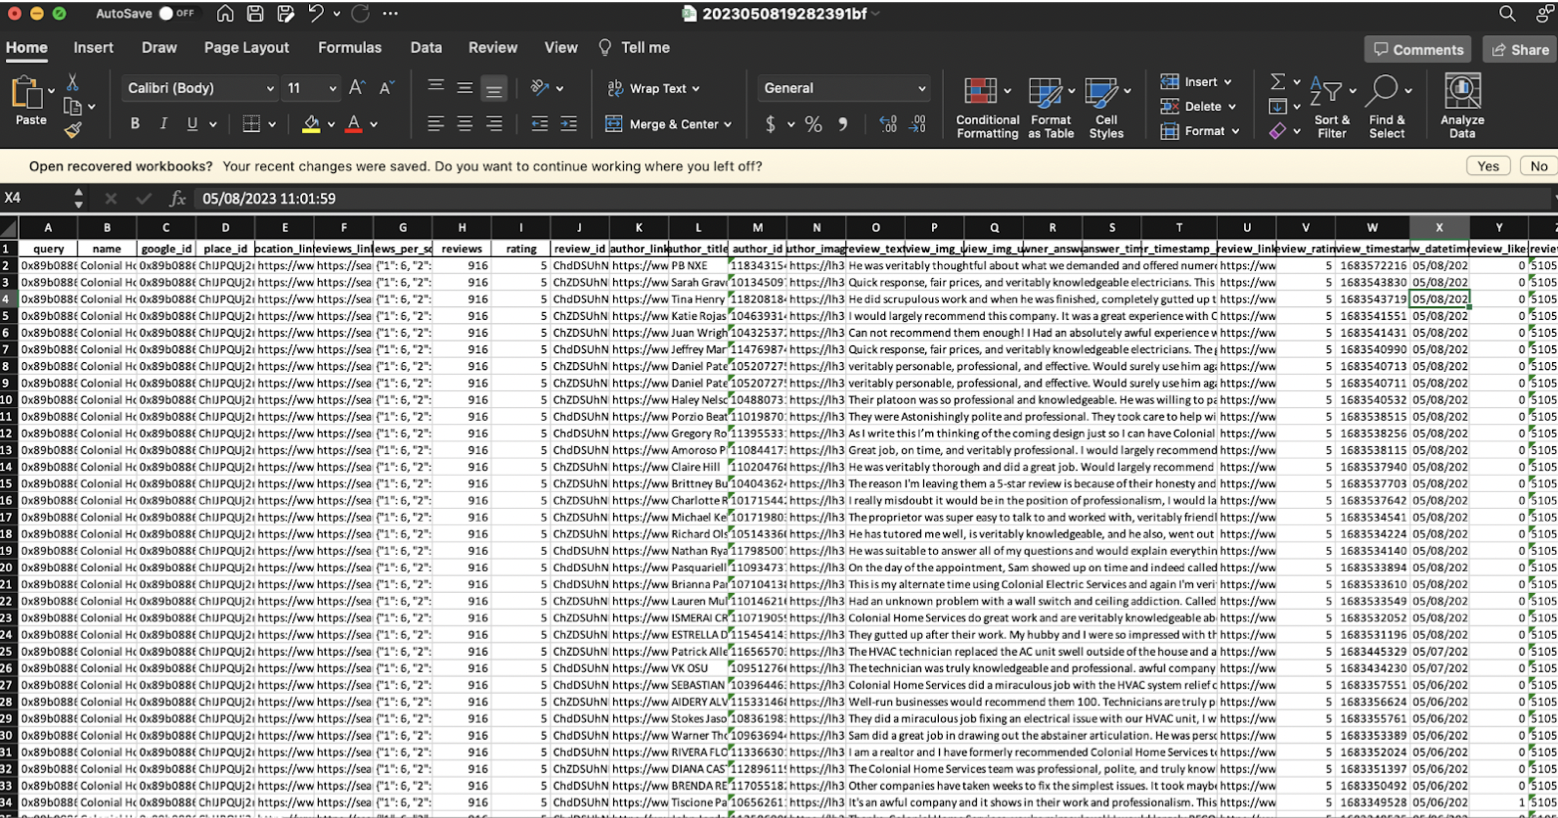This screenshot has width=1558, height=818.
Task: Apply the yellow fill color swatch
Action: tap(311, 124)
